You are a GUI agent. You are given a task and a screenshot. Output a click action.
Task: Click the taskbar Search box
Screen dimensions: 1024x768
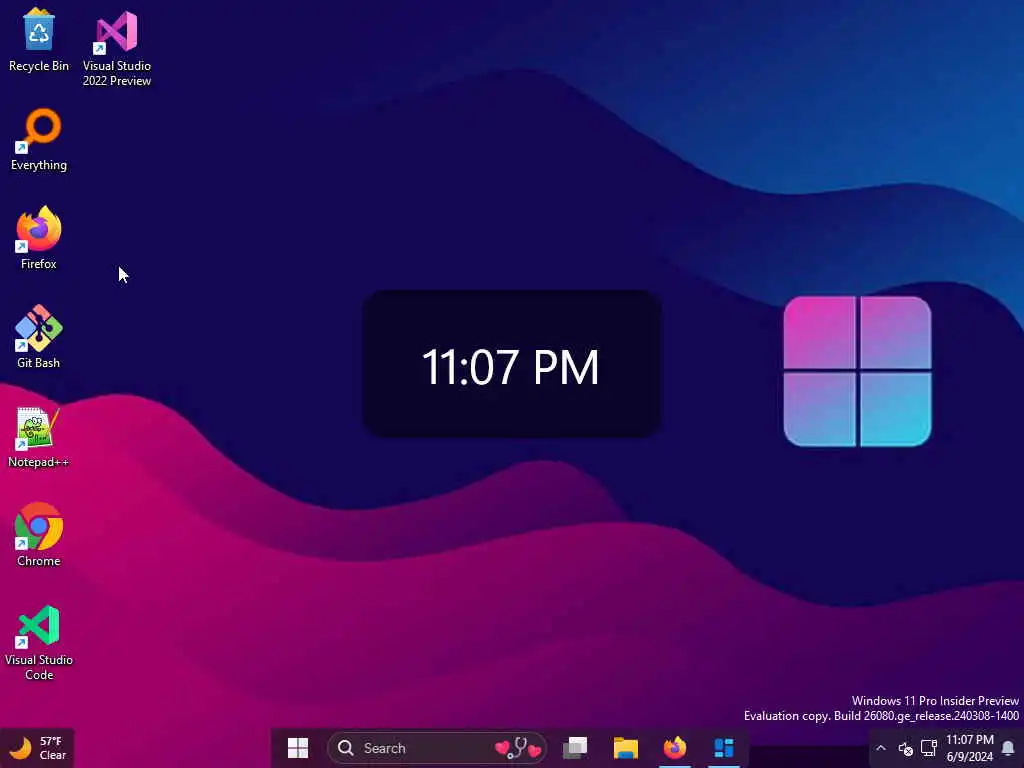(x=436, y=748)
